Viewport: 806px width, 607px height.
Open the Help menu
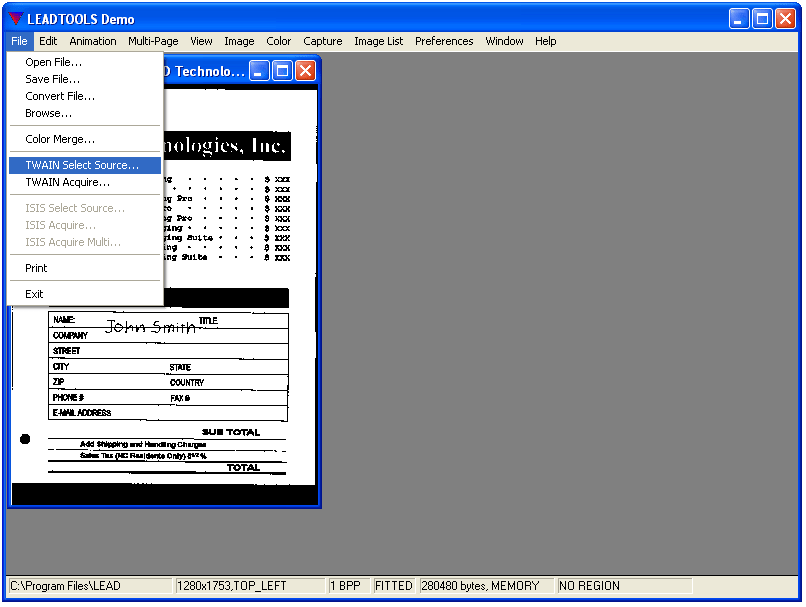(545, 41)
